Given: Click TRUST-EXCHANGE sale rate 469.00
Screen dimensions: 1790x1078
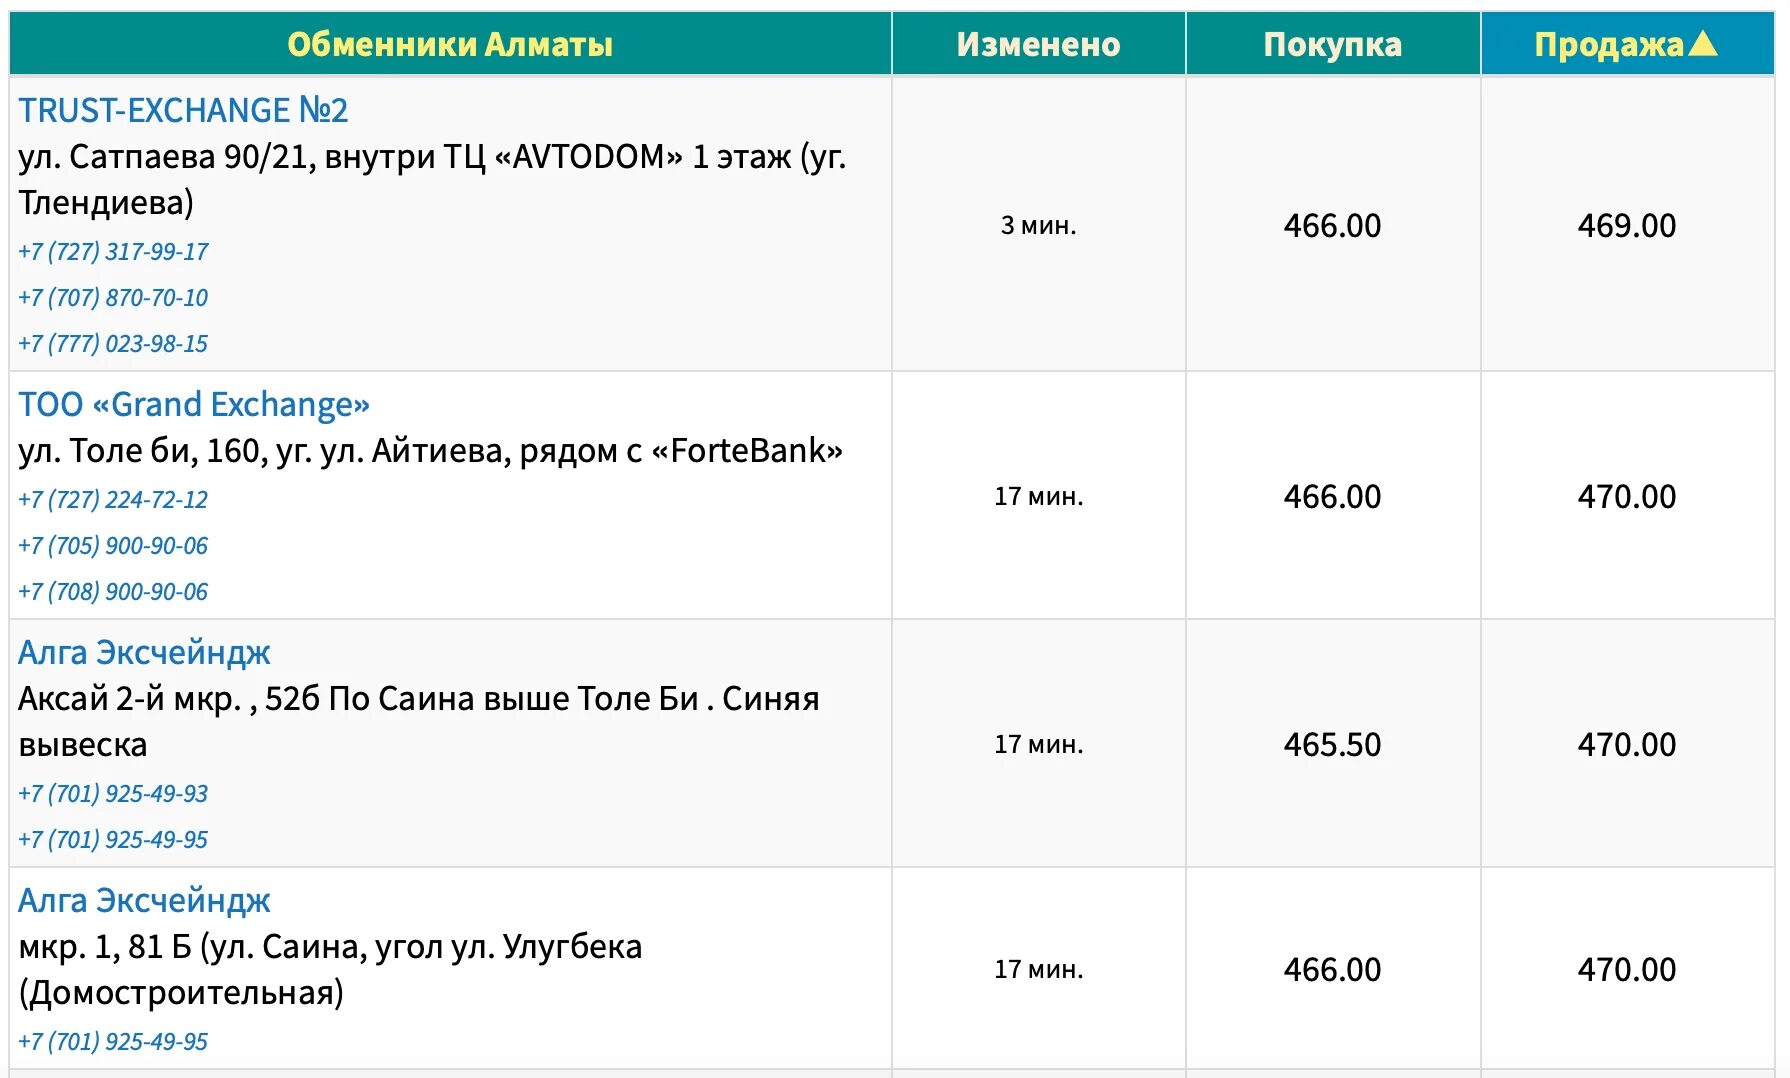Looking at the screenshot, I should tap(1626, 225).
